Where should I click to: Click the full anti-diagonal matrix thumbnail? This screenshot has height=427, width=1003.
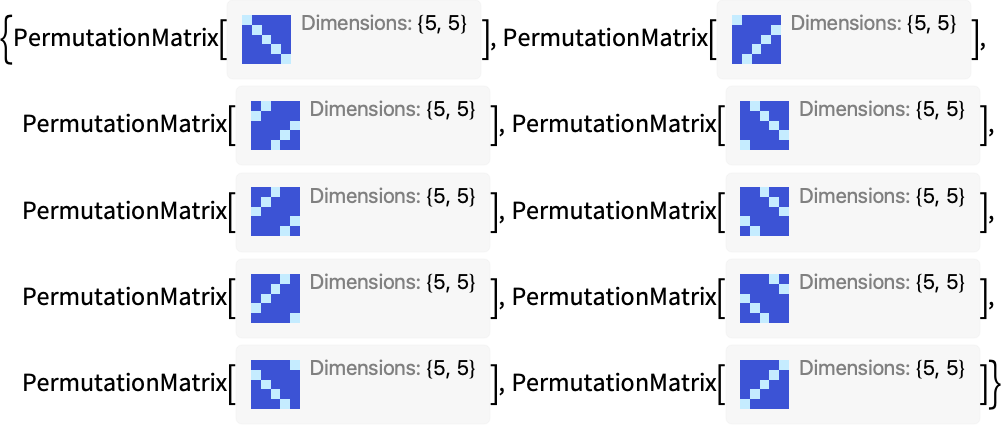pos(764,384)
